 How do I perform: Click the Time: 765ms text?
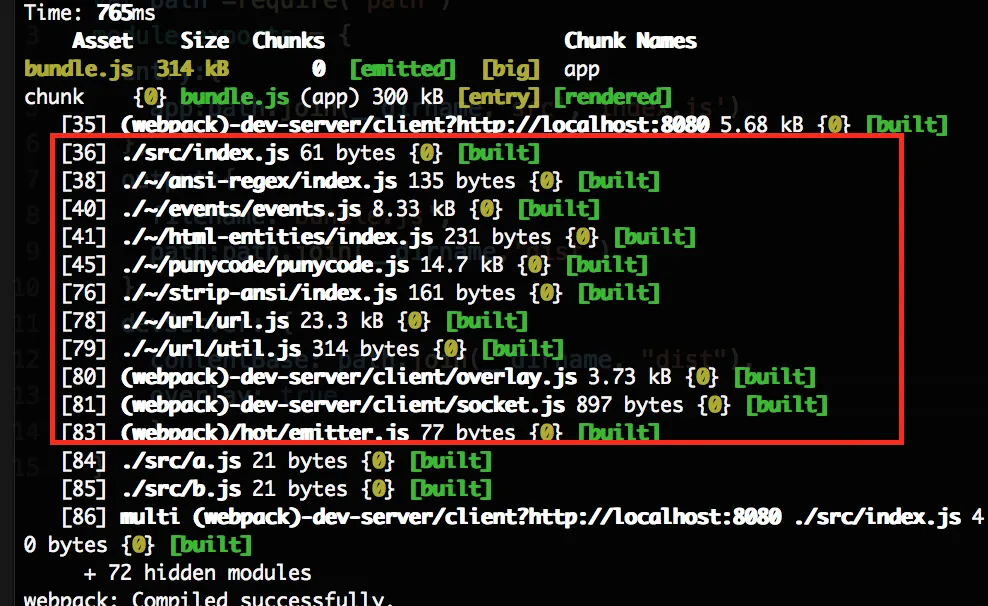click(89, 13)
